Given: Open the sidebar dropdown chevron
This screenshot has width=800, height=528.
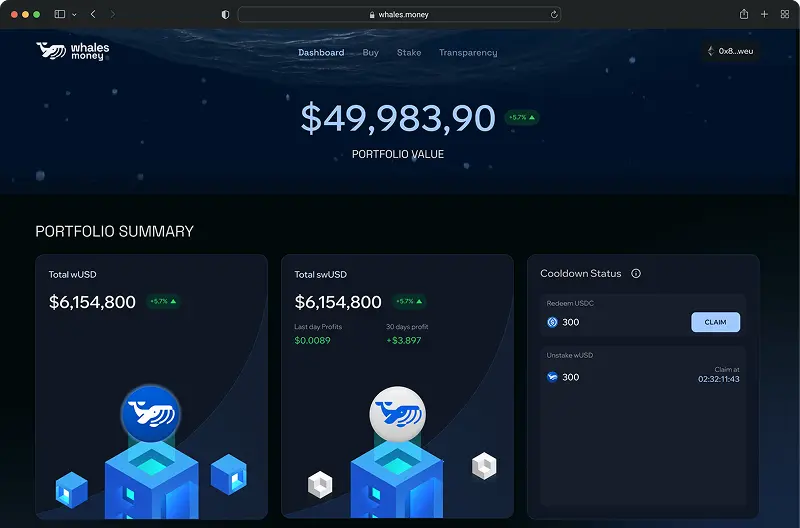Looking at the screenshot, I should [x=74, y=15].
